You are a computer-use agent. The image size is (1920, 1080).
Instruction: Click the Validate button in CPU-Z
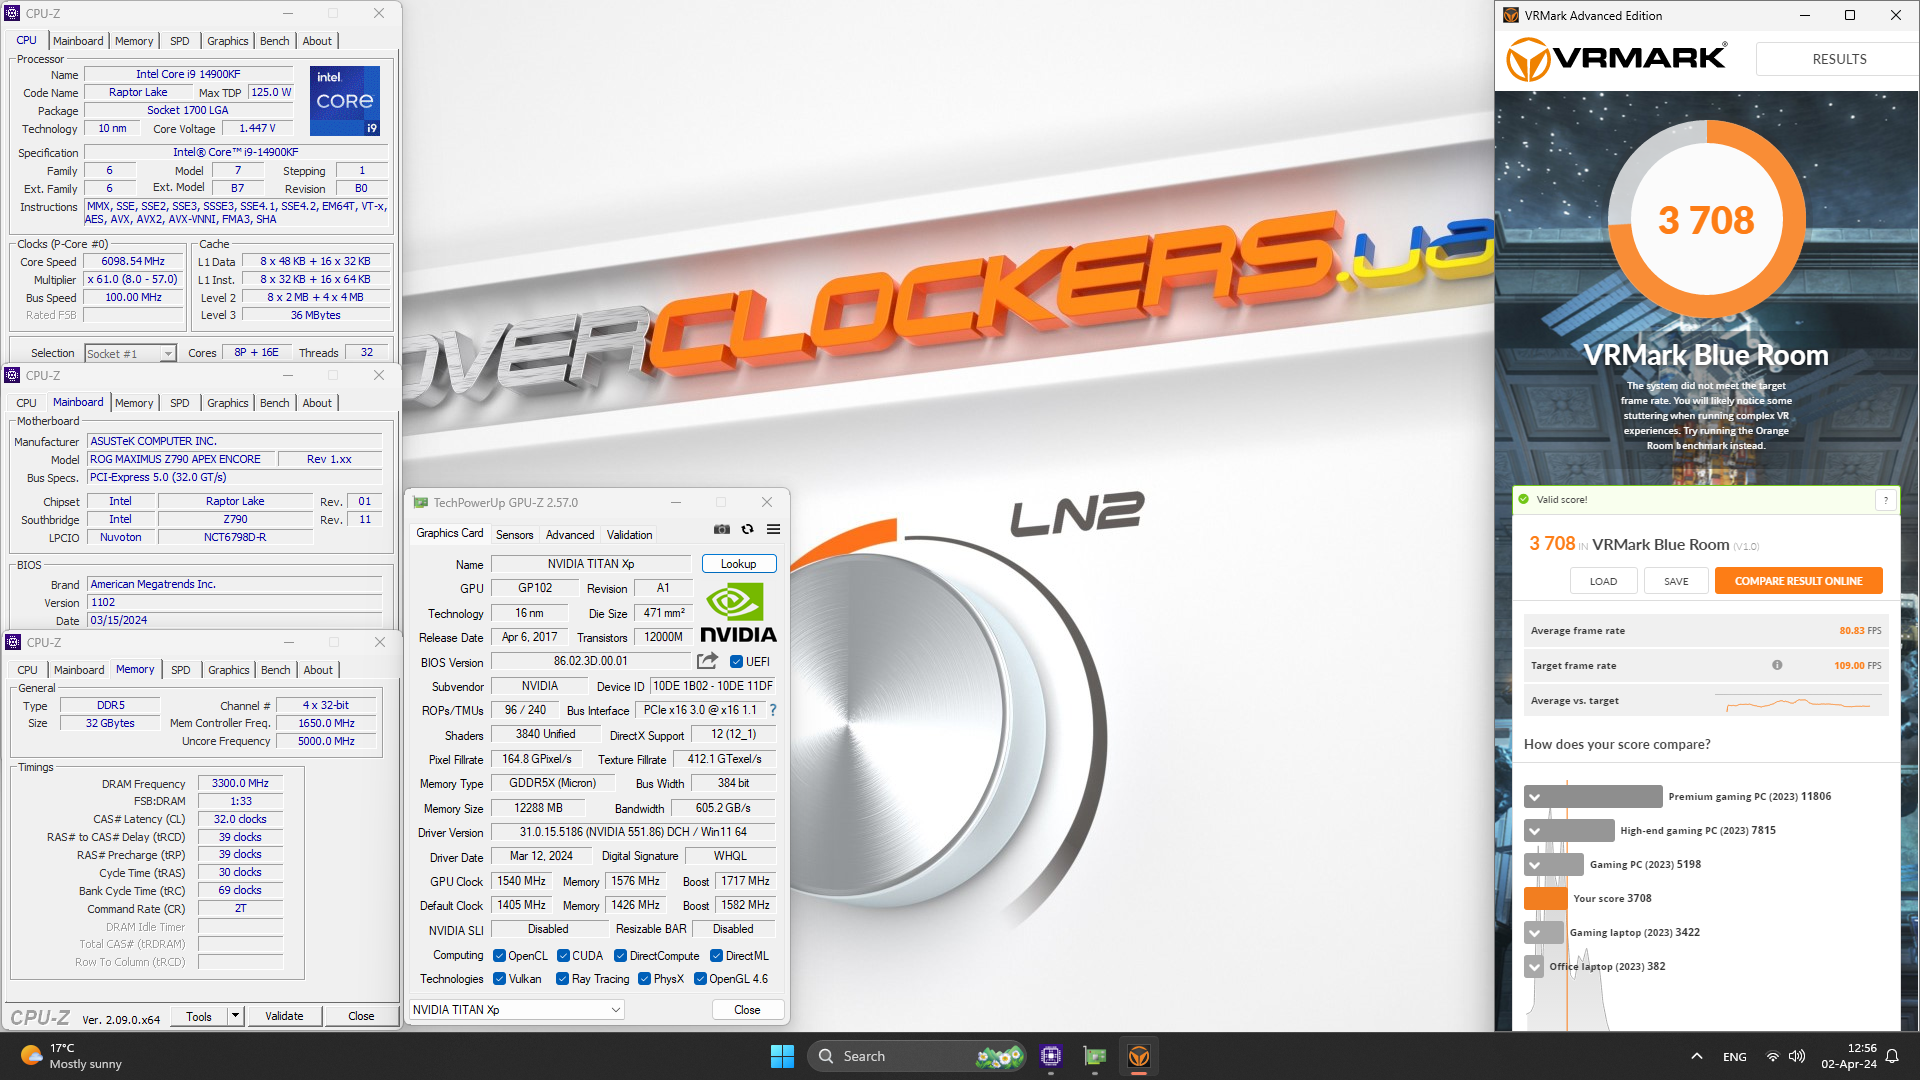284,1016
